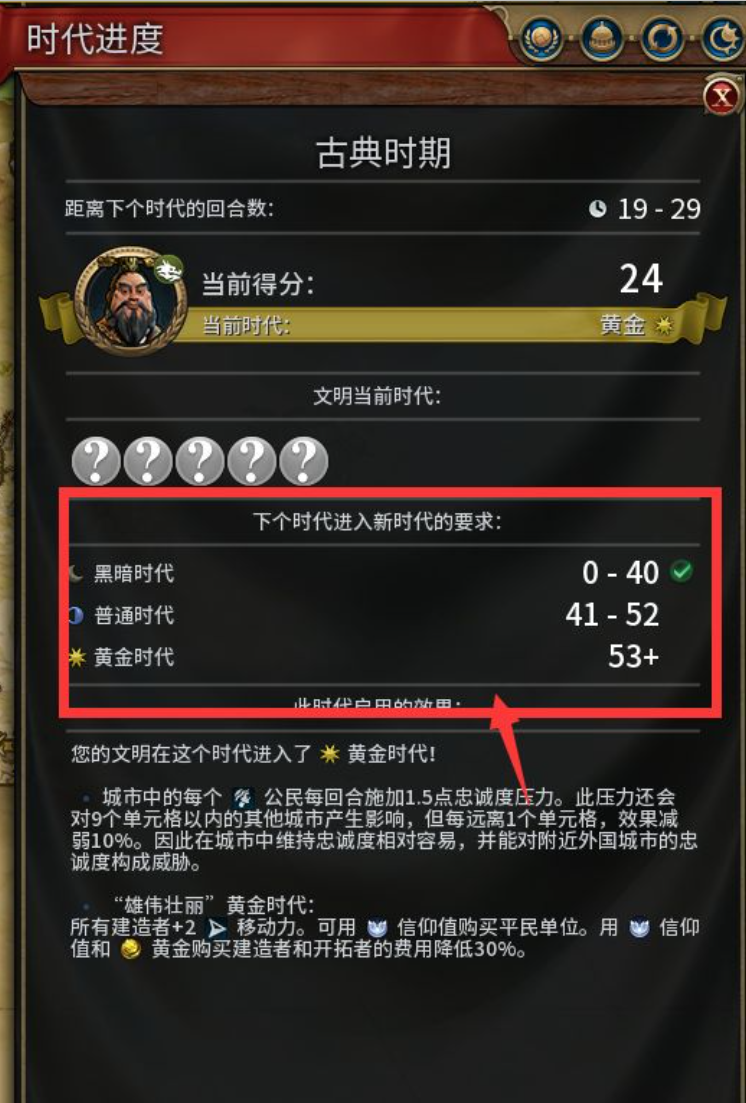This screenshot has width=746, height=1103.
Task: Click the movement arrow icon before 移动力
Action: tap(217, 929)
